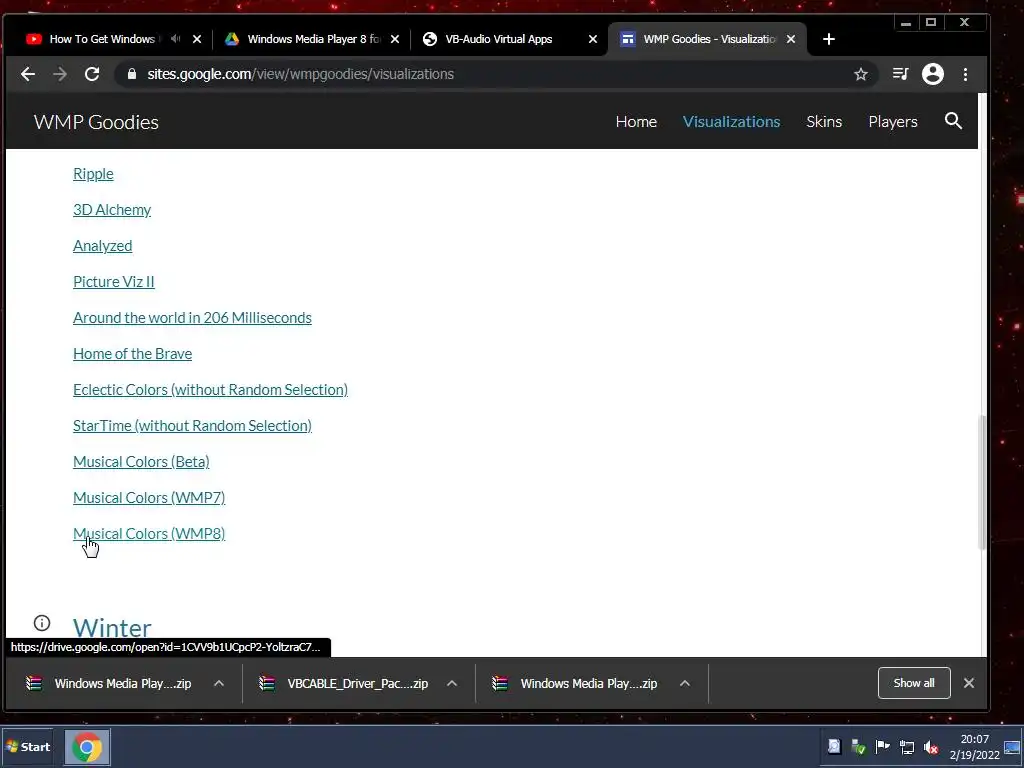The width and height of the screenshot is (1024, 768).
Task: Open the Home of the Brave link
Action: pos(133,353)
